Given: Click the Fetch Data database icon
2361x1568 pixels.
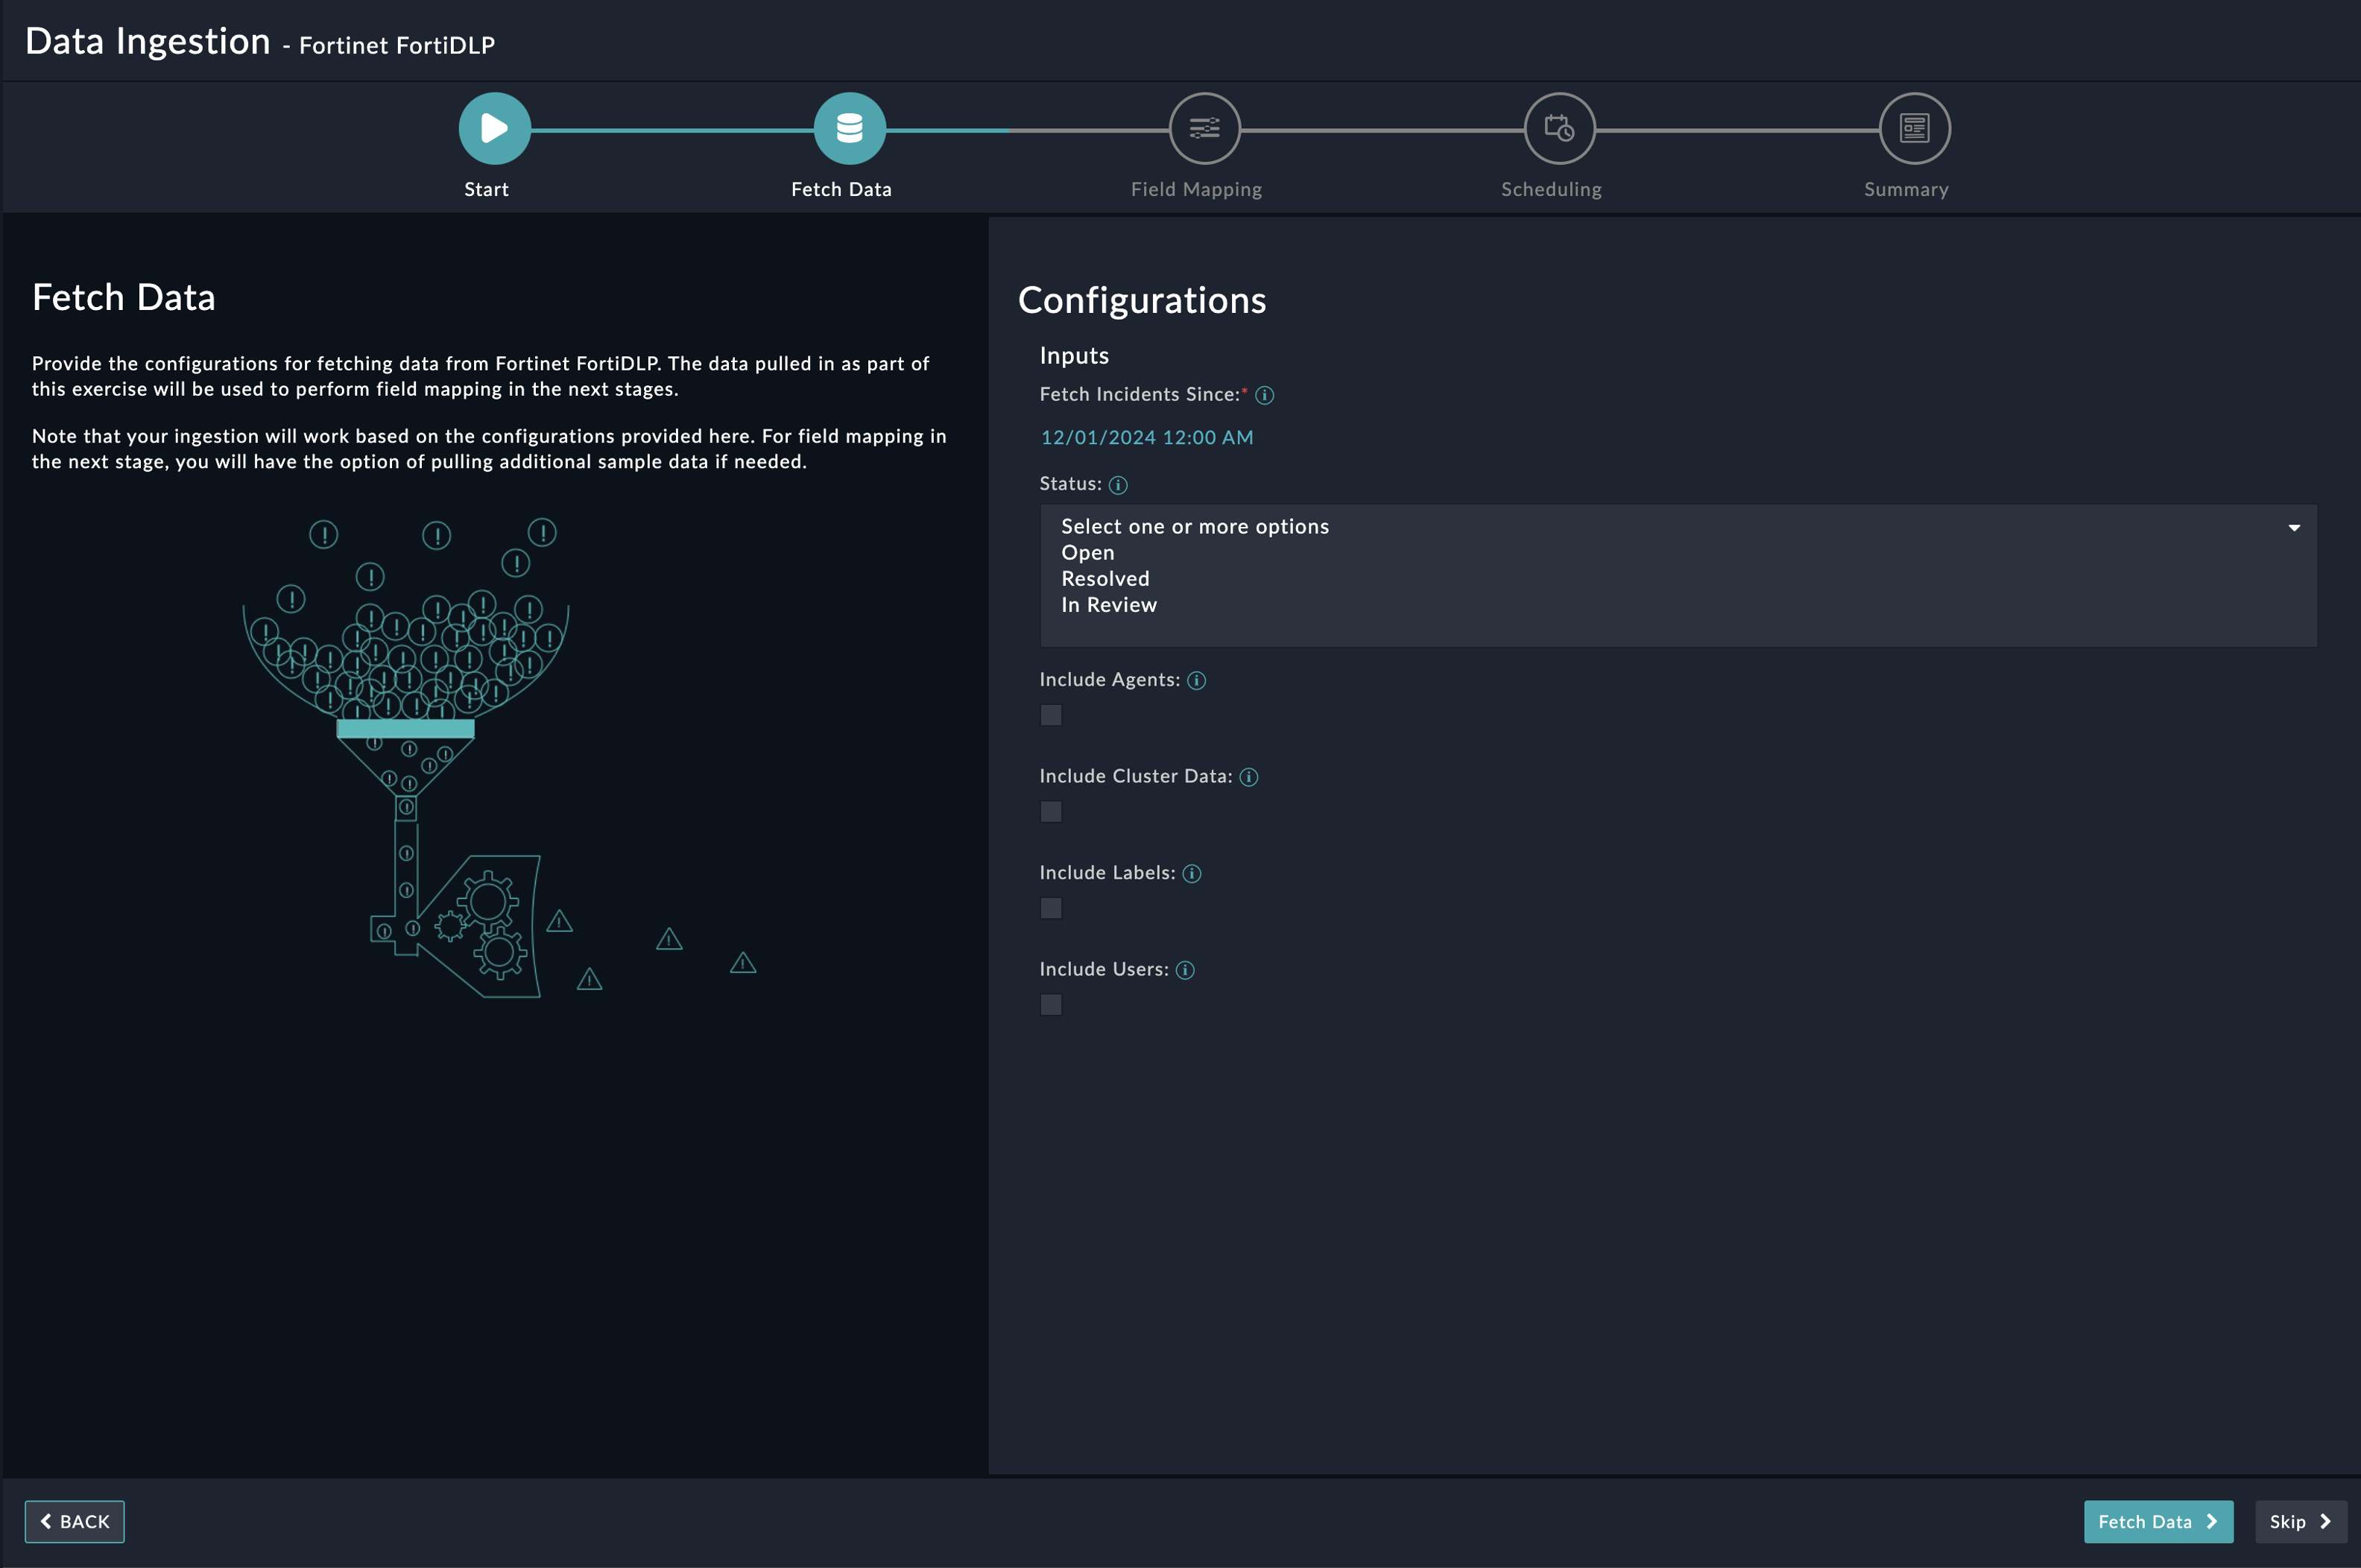Looking at the screenshot, I should pos(849,128).
